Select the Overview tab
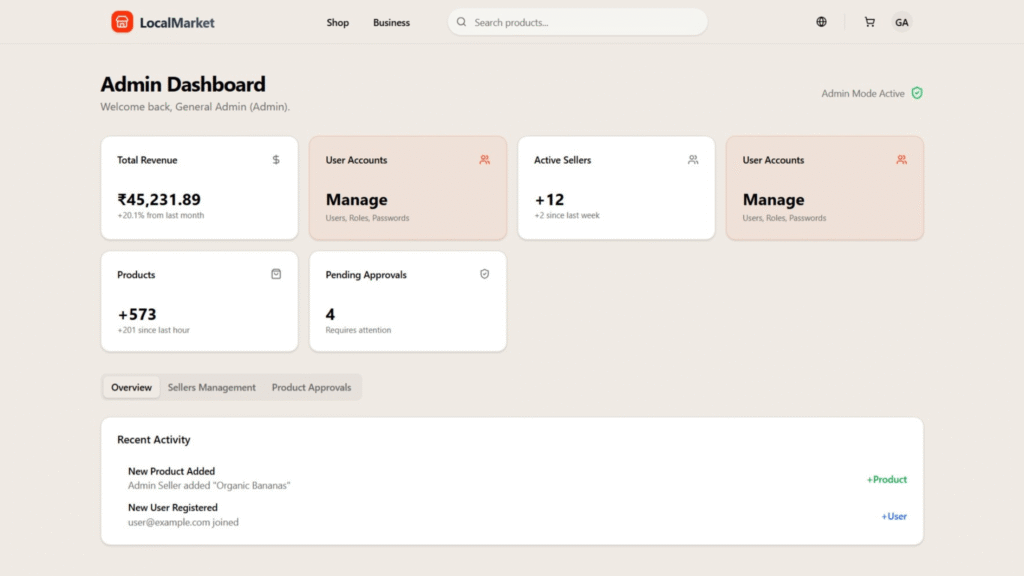Viewport: 1024px width, 576px height. tap(131, 387)
